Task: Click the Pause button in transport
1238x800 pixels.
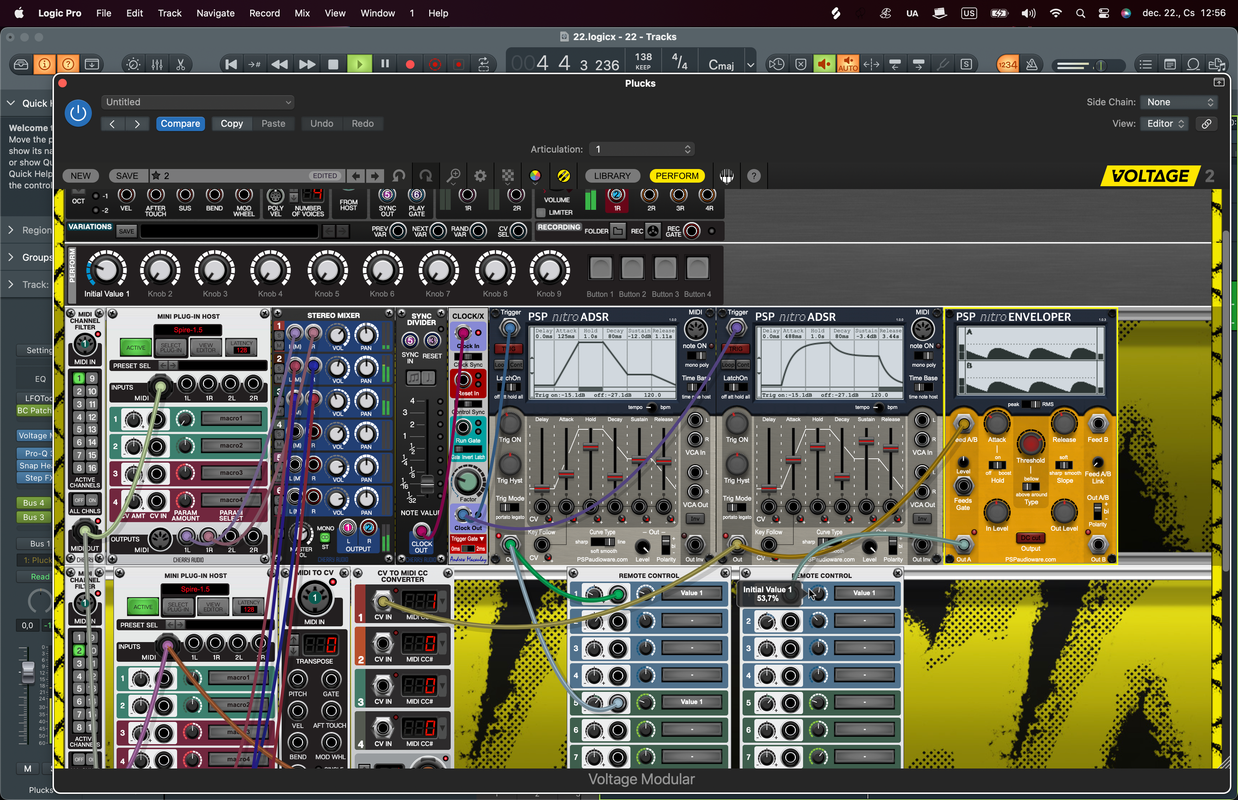Action: [385, 64]
